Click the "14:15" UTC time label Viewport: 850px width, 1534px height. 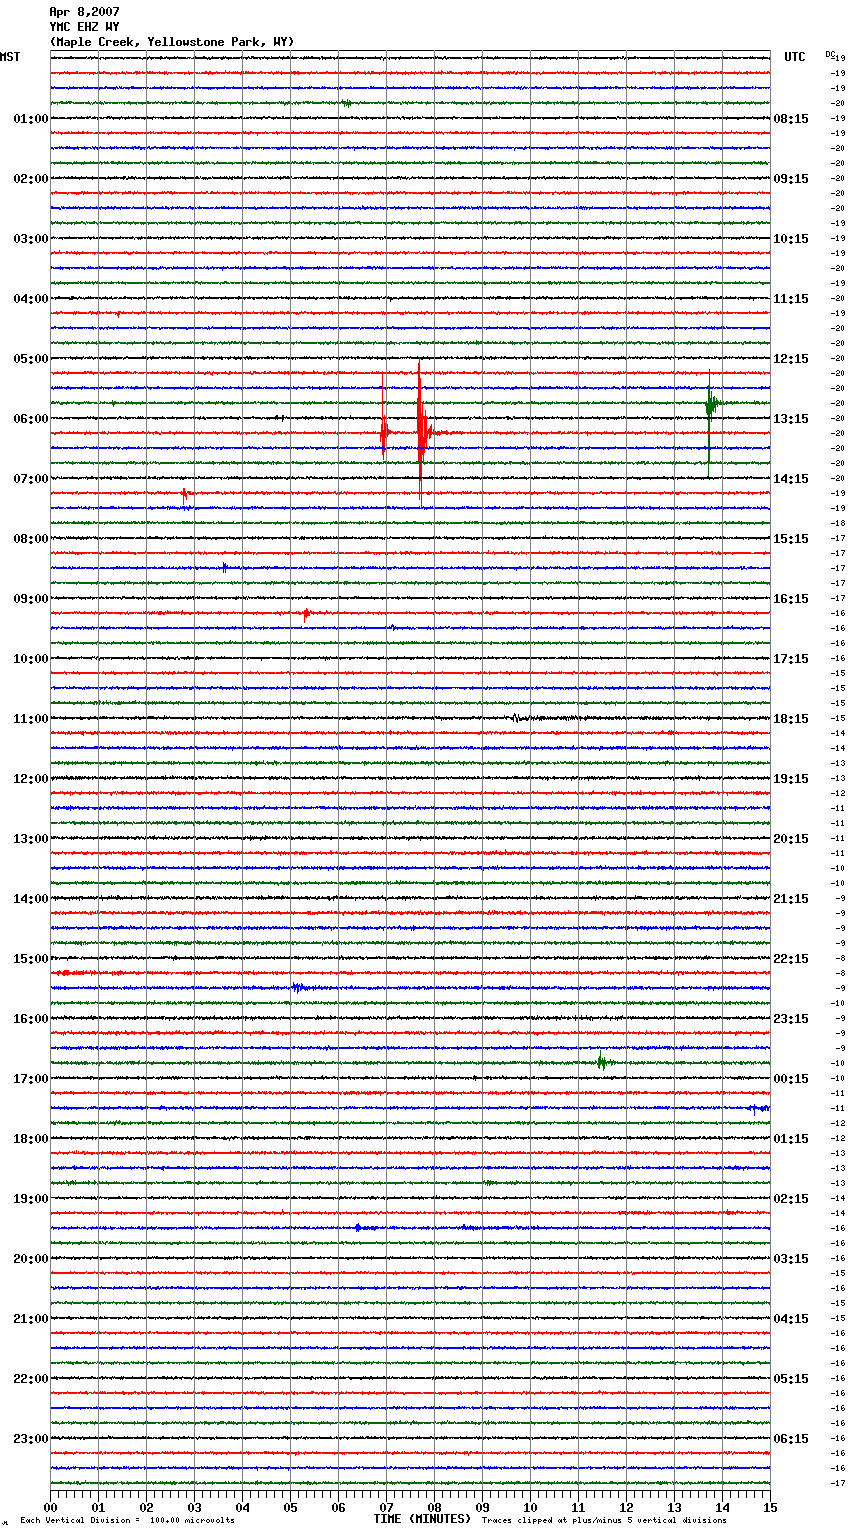click(x=791, y=479)
